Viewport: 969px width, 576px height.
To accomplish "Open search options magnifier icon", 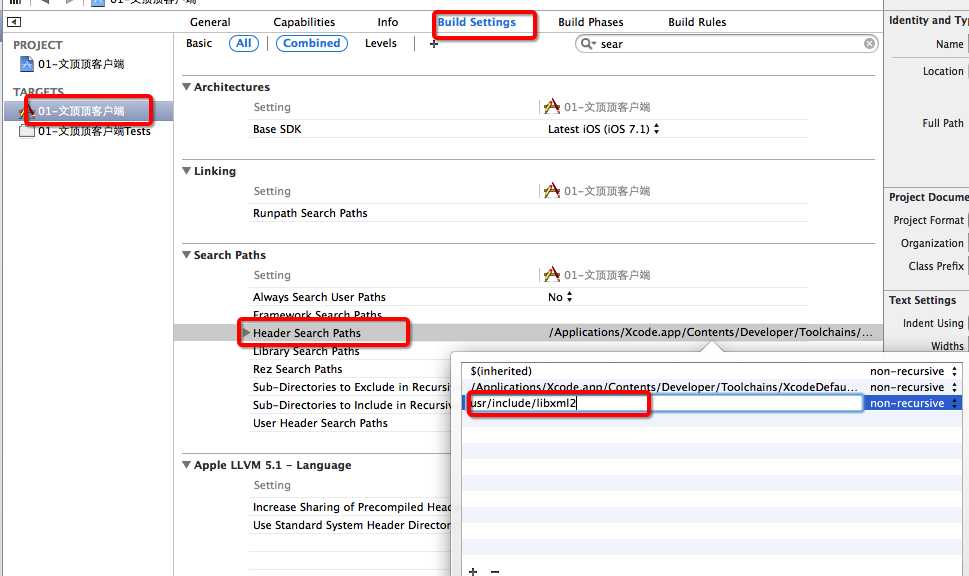I will (x=587, y=43).
